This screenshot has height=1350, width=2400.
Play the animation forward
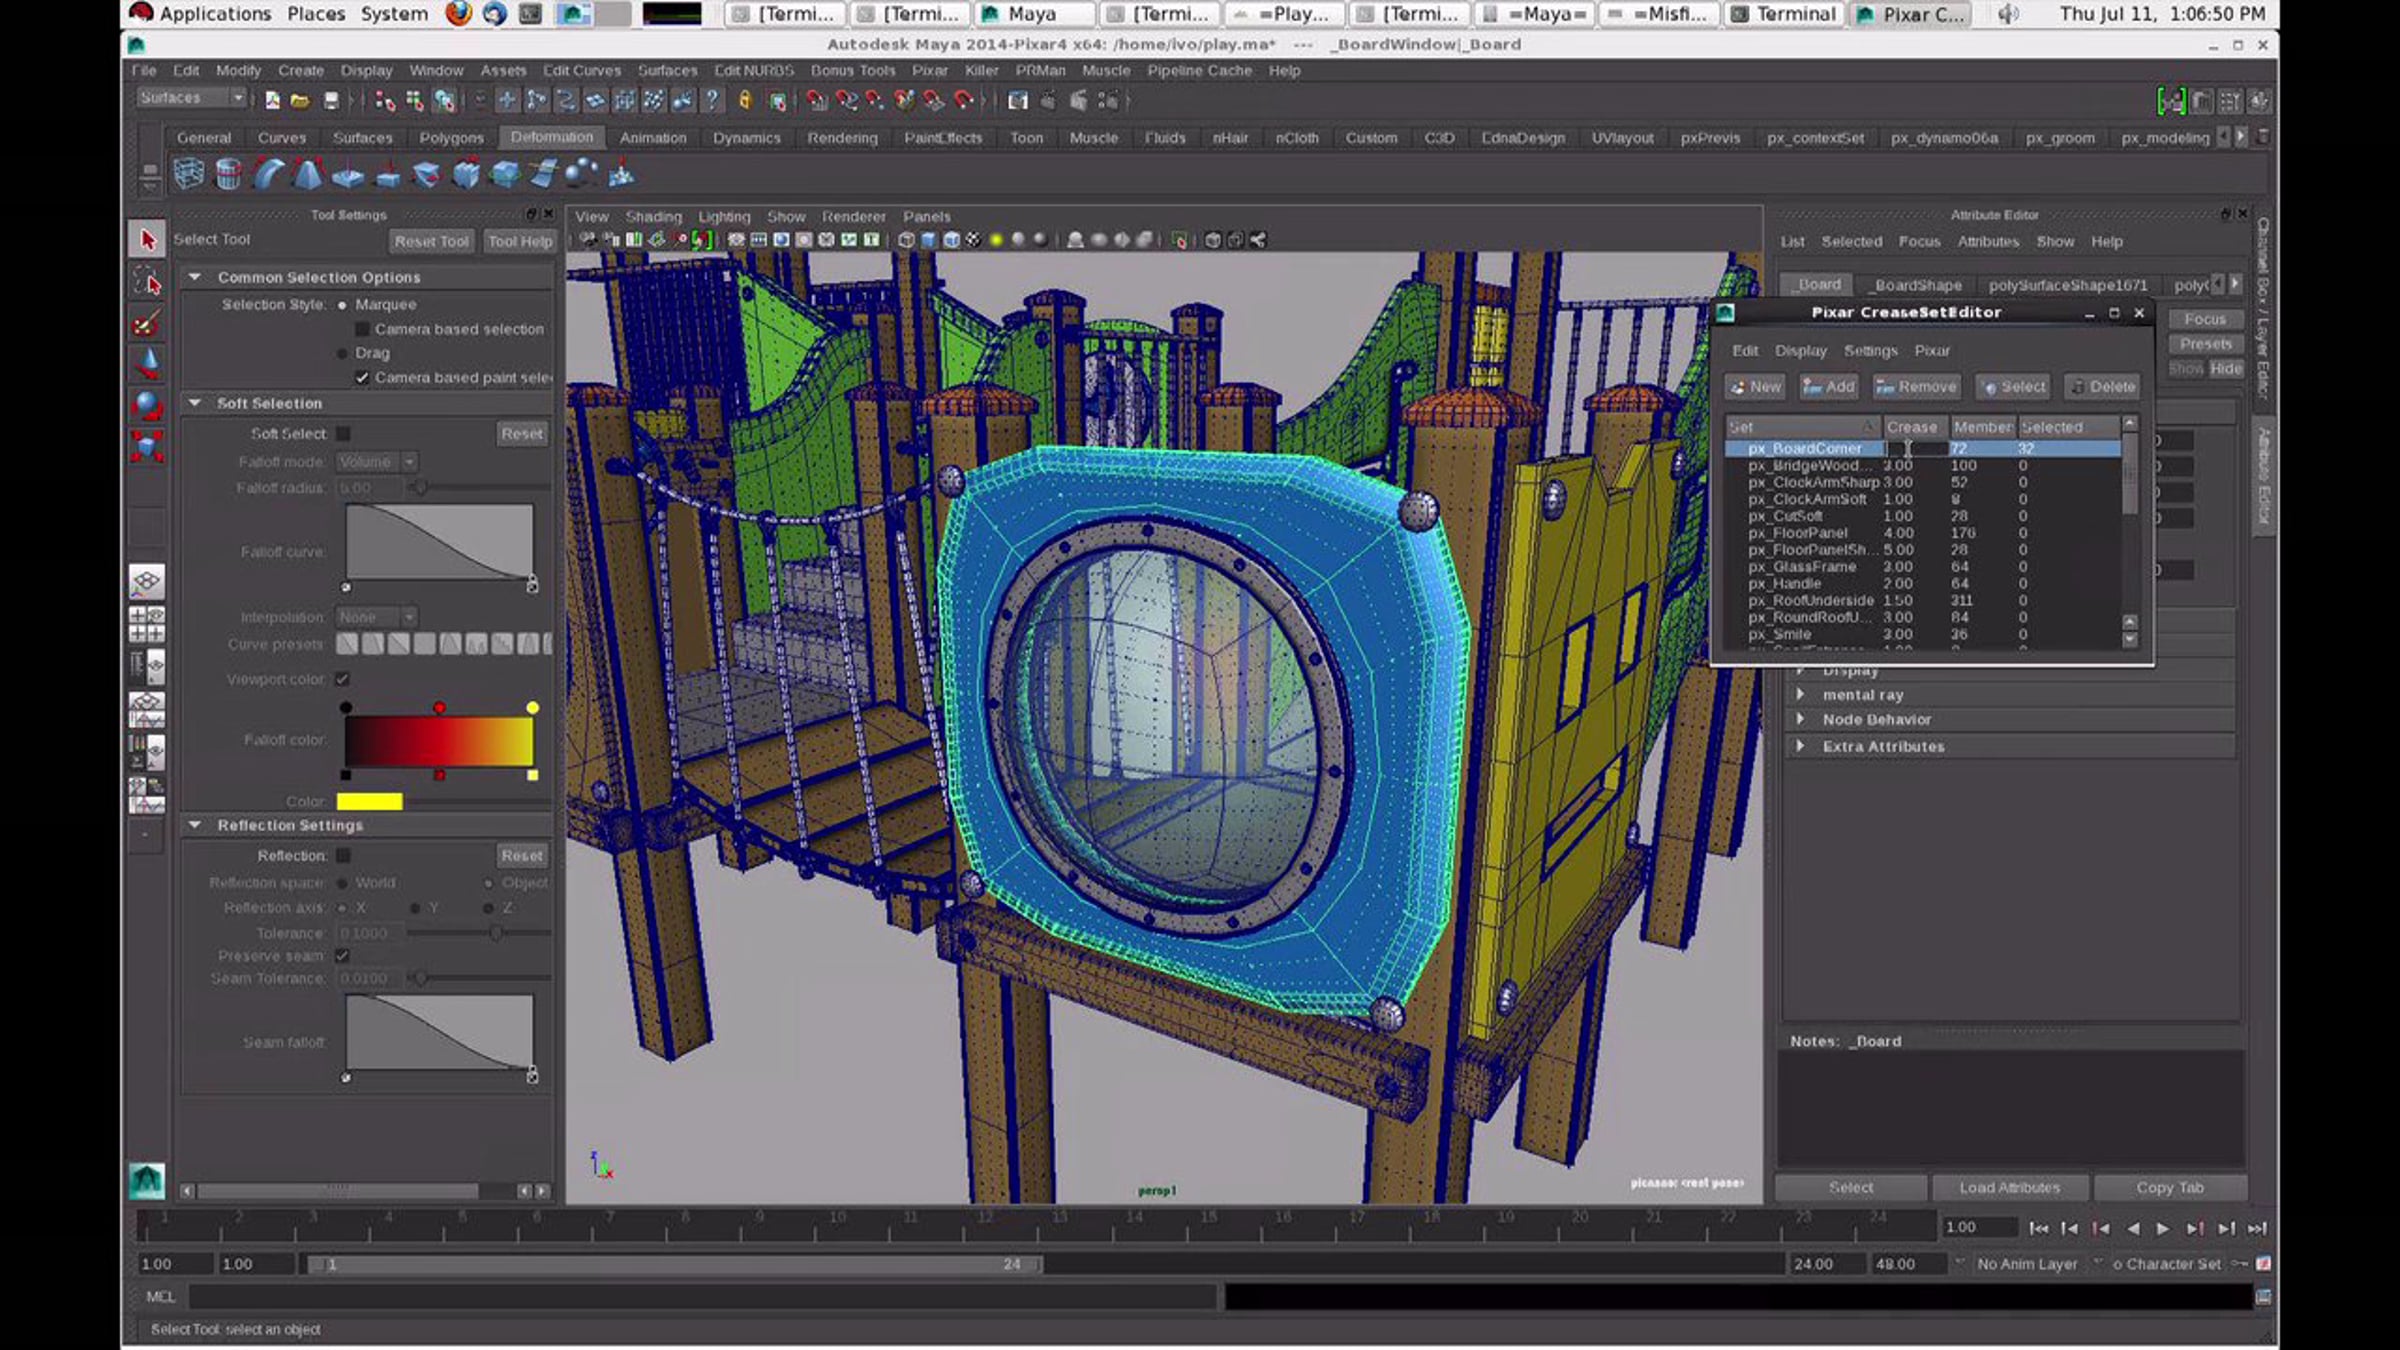point(2163,1228)
